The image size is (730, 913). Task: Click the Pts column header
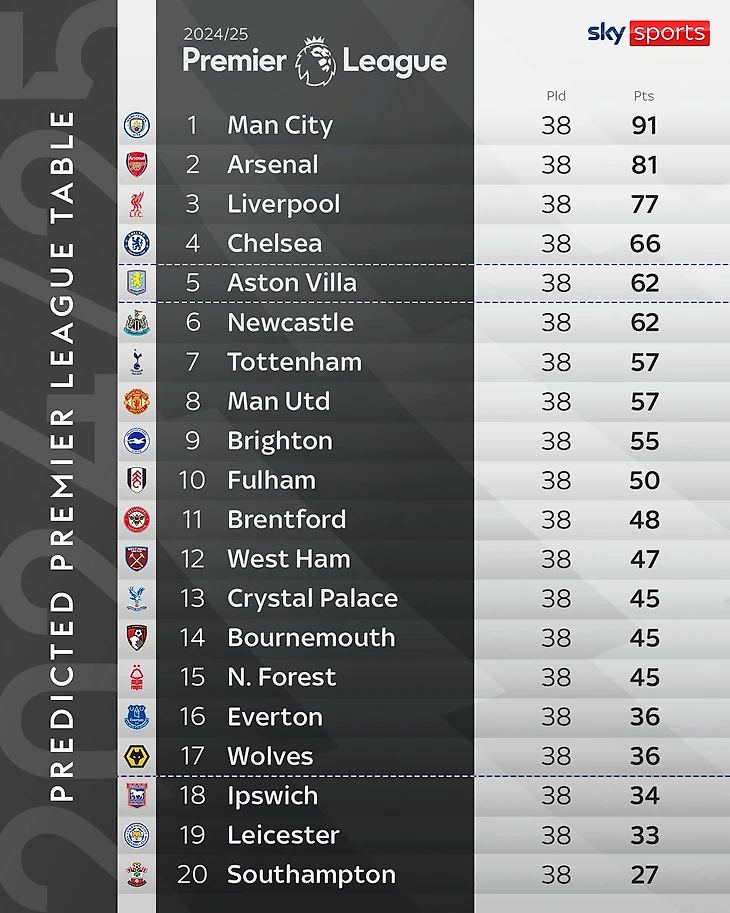644,96
